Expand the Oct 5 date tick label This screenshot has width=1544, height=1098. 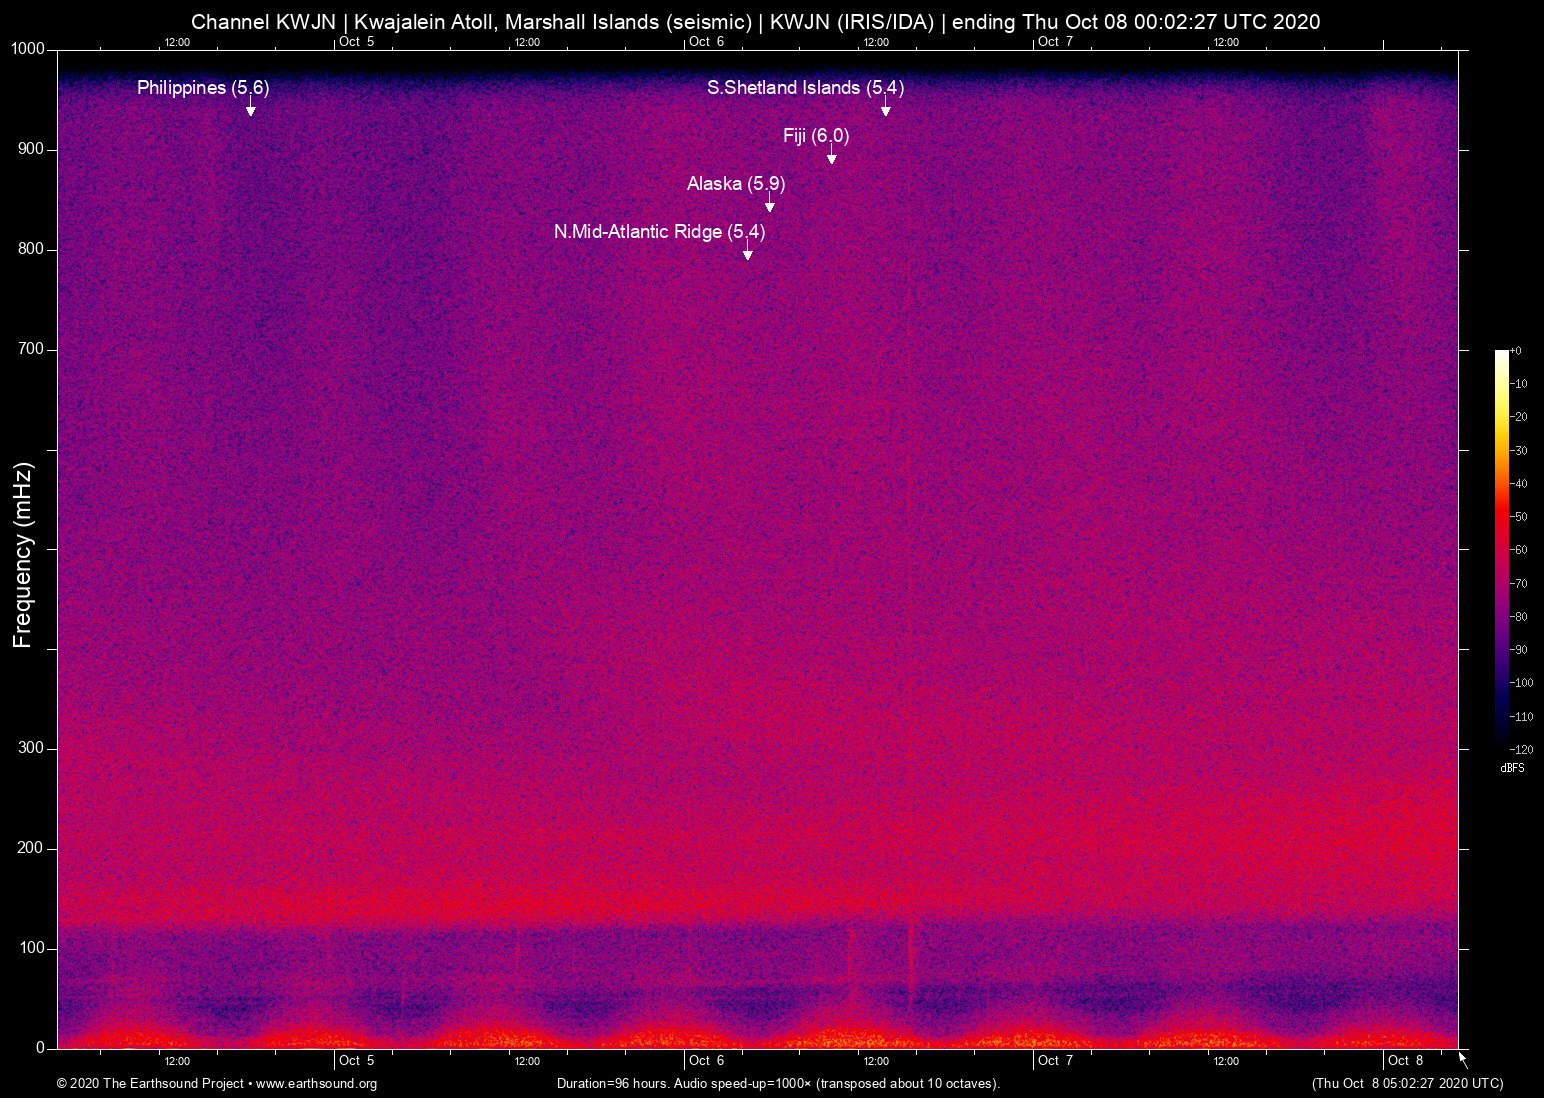point(357,1060)
